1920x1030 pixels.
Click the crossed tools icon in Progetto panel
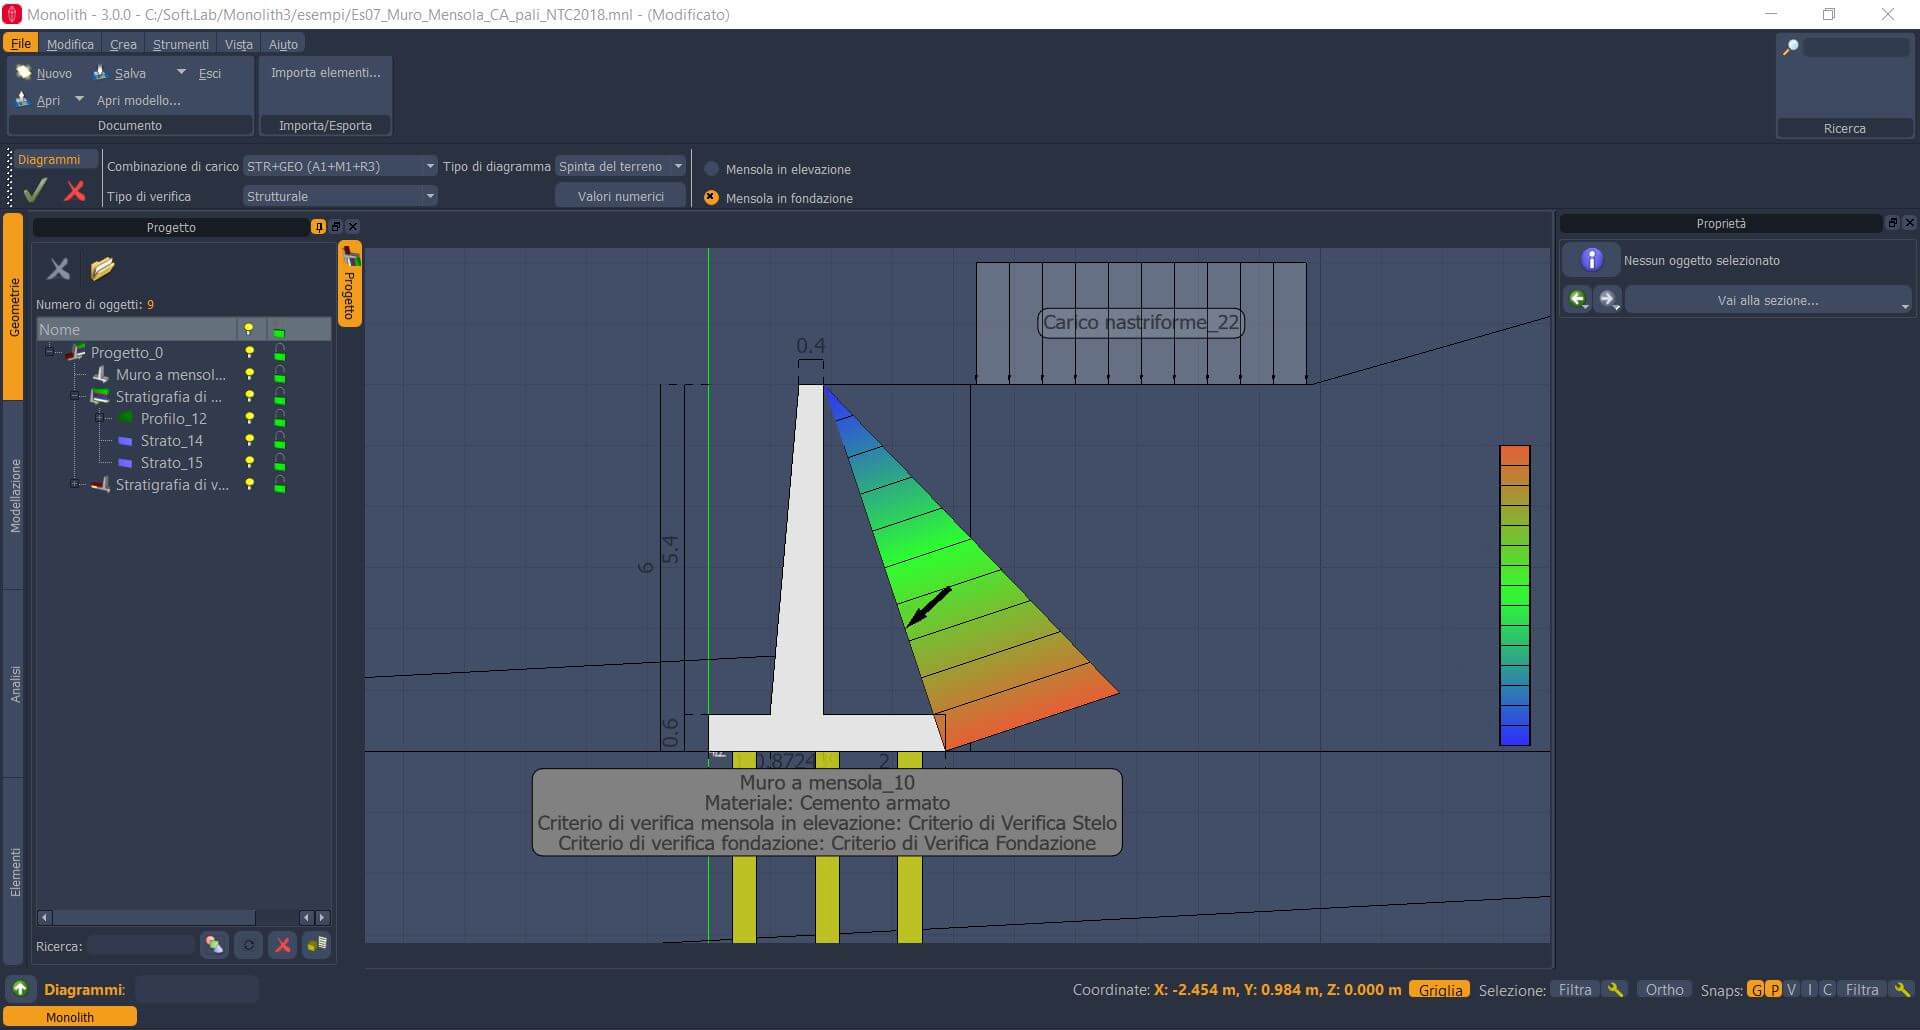point(59,268)
